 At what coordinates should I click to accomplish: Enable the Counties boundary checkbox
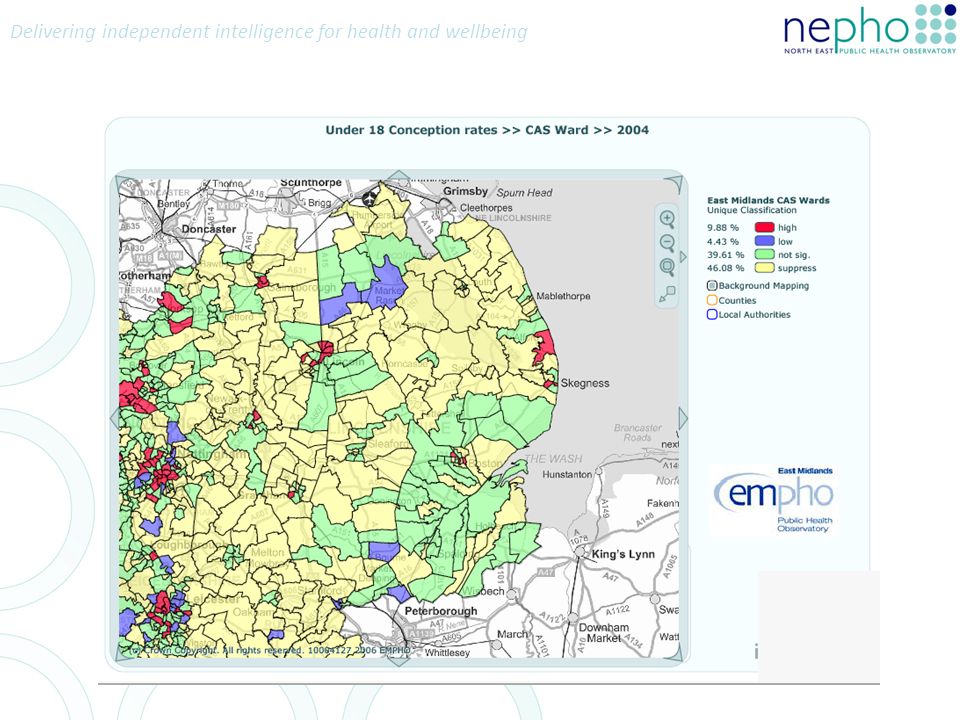[x=712, y=300]
